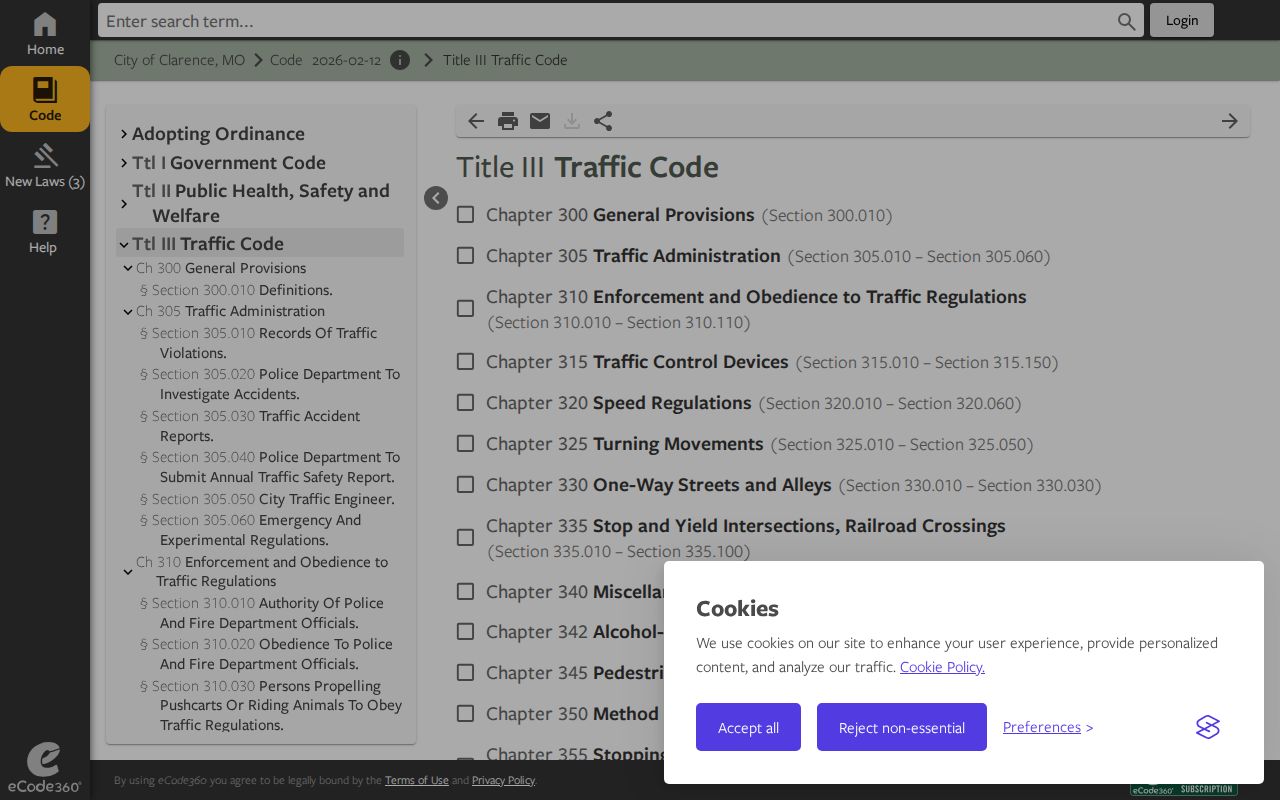Collapse Ch 305 Traffic Administration in tree

point(128,312)
